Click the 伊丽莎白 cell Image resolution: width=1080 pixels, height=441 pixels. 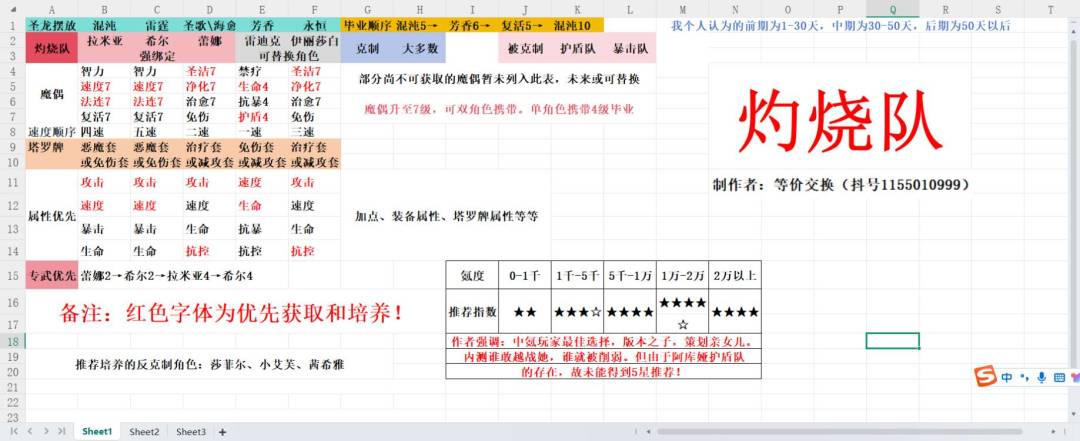coord(315,41)
